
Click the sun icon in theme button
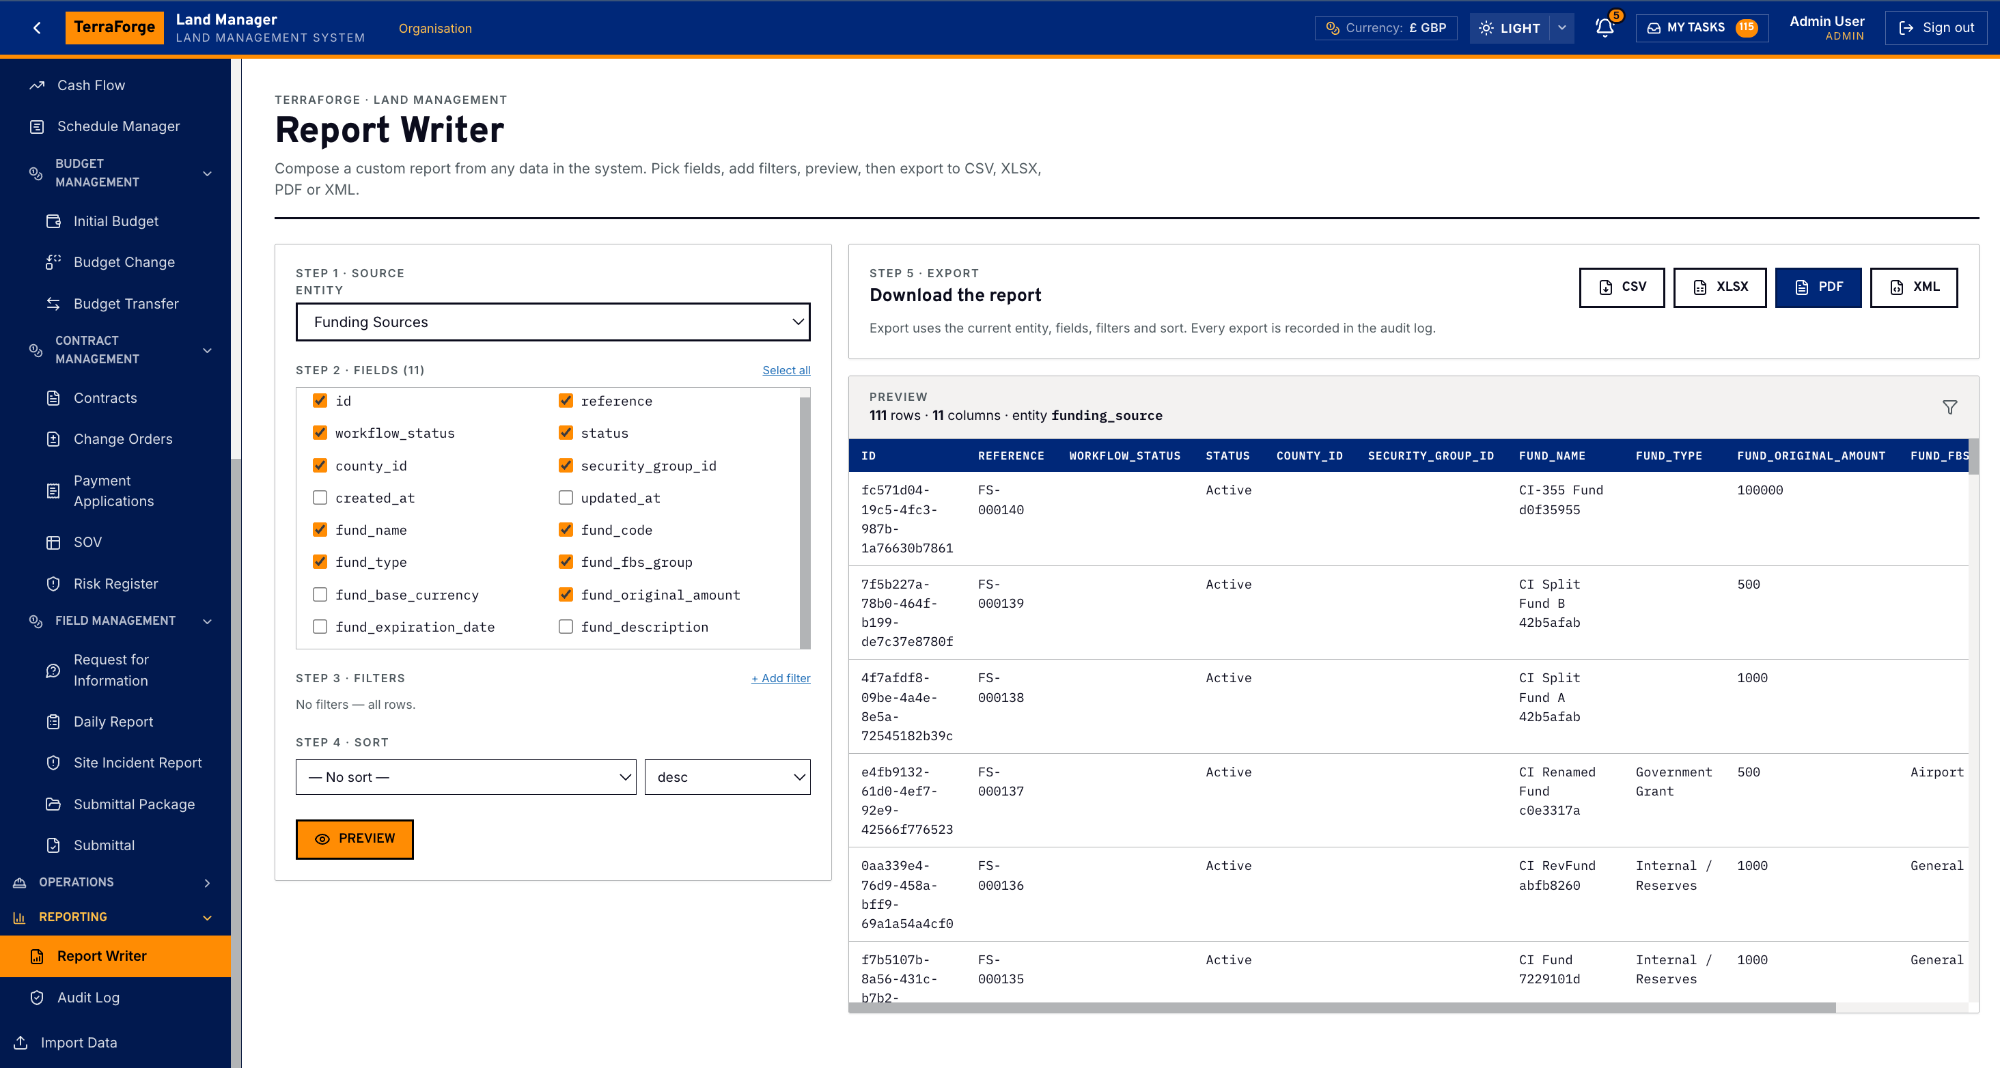tap(1486, 28)
